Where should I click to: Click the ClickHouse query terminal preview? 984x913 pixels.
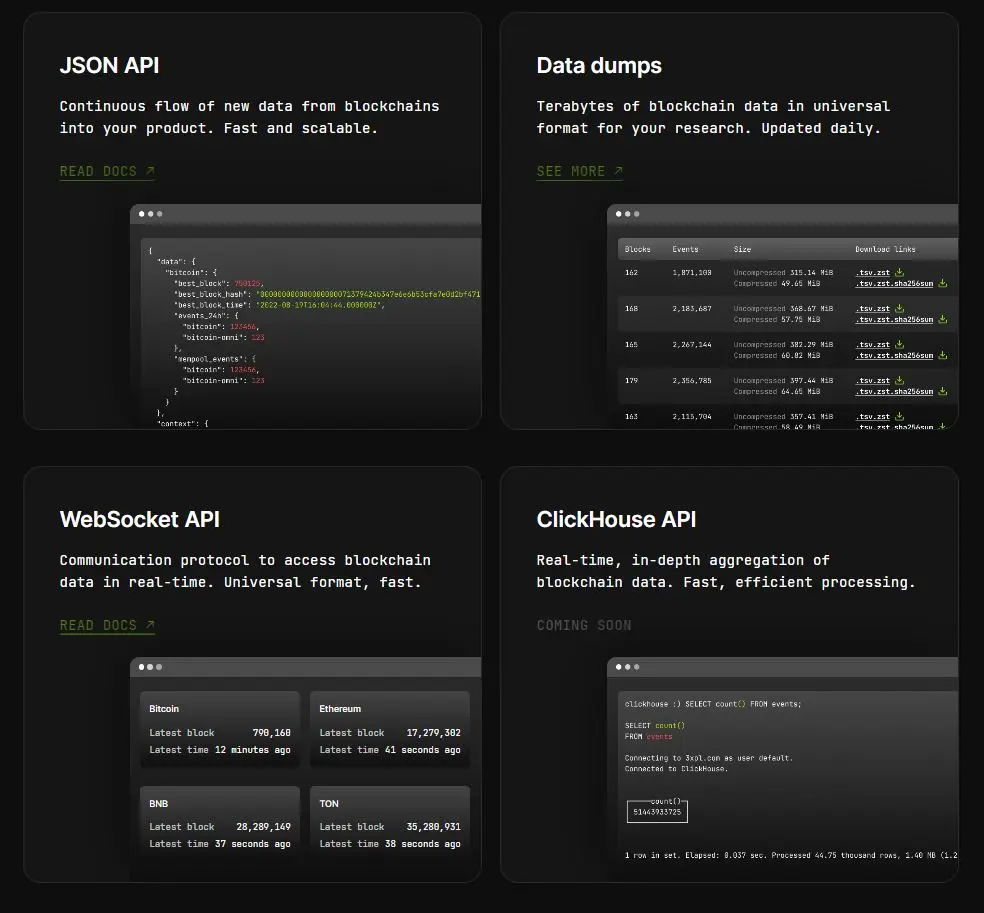click(782, 770)
